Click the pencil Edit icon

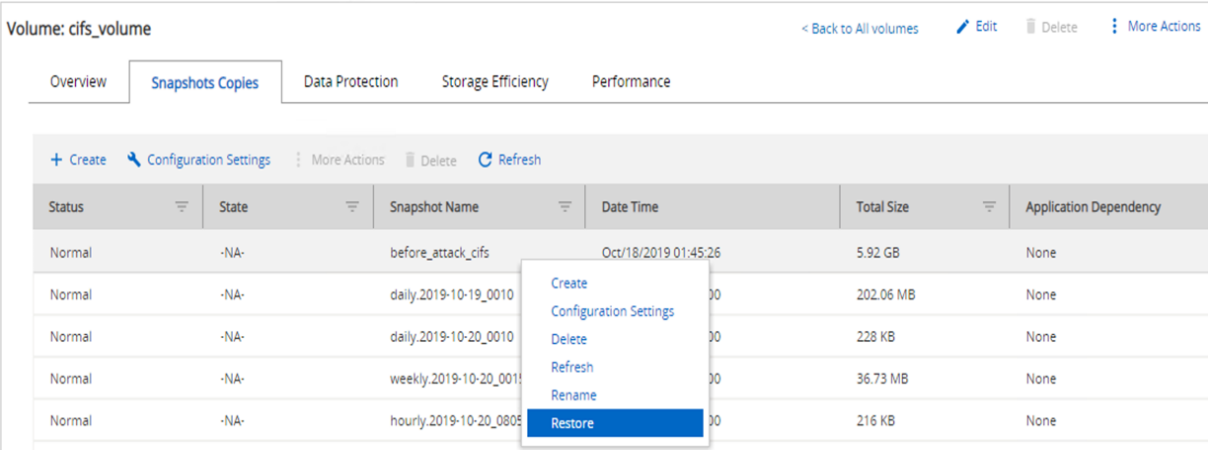click(963, 27)
